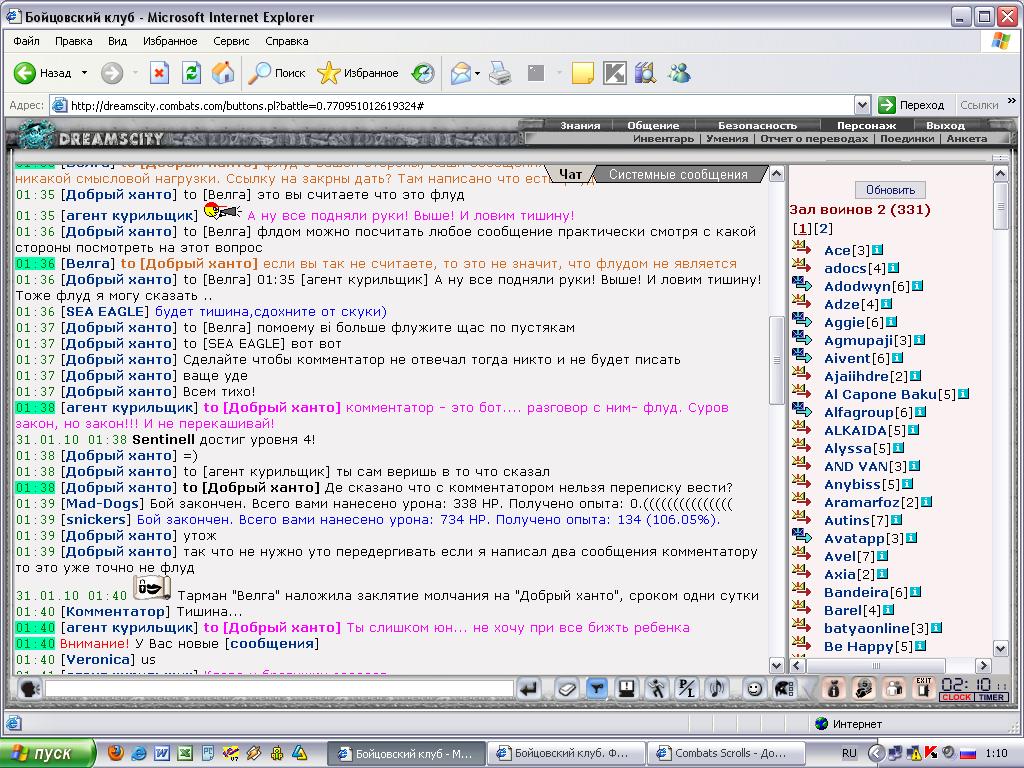Open the Mail button dropdown arrow
The image size is (1024, 768).
478,73
